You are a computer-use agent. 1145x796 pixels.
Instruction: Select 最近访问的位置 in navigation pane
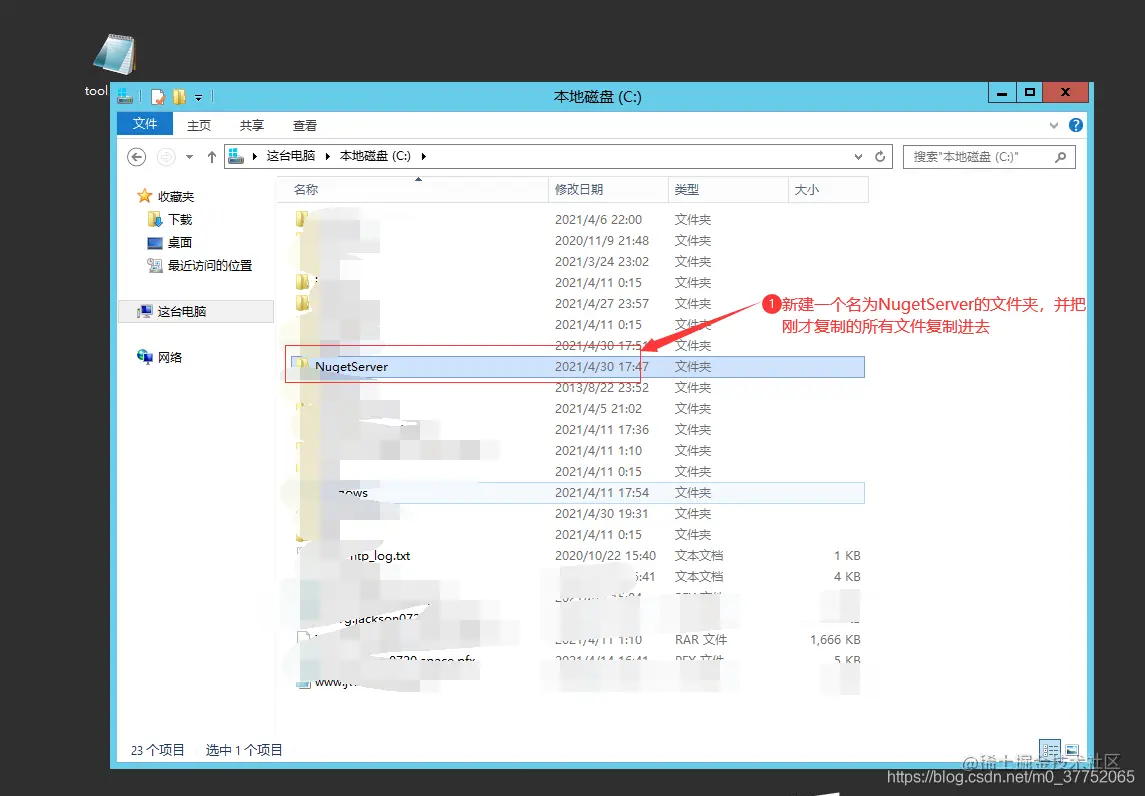coord(210,265)
